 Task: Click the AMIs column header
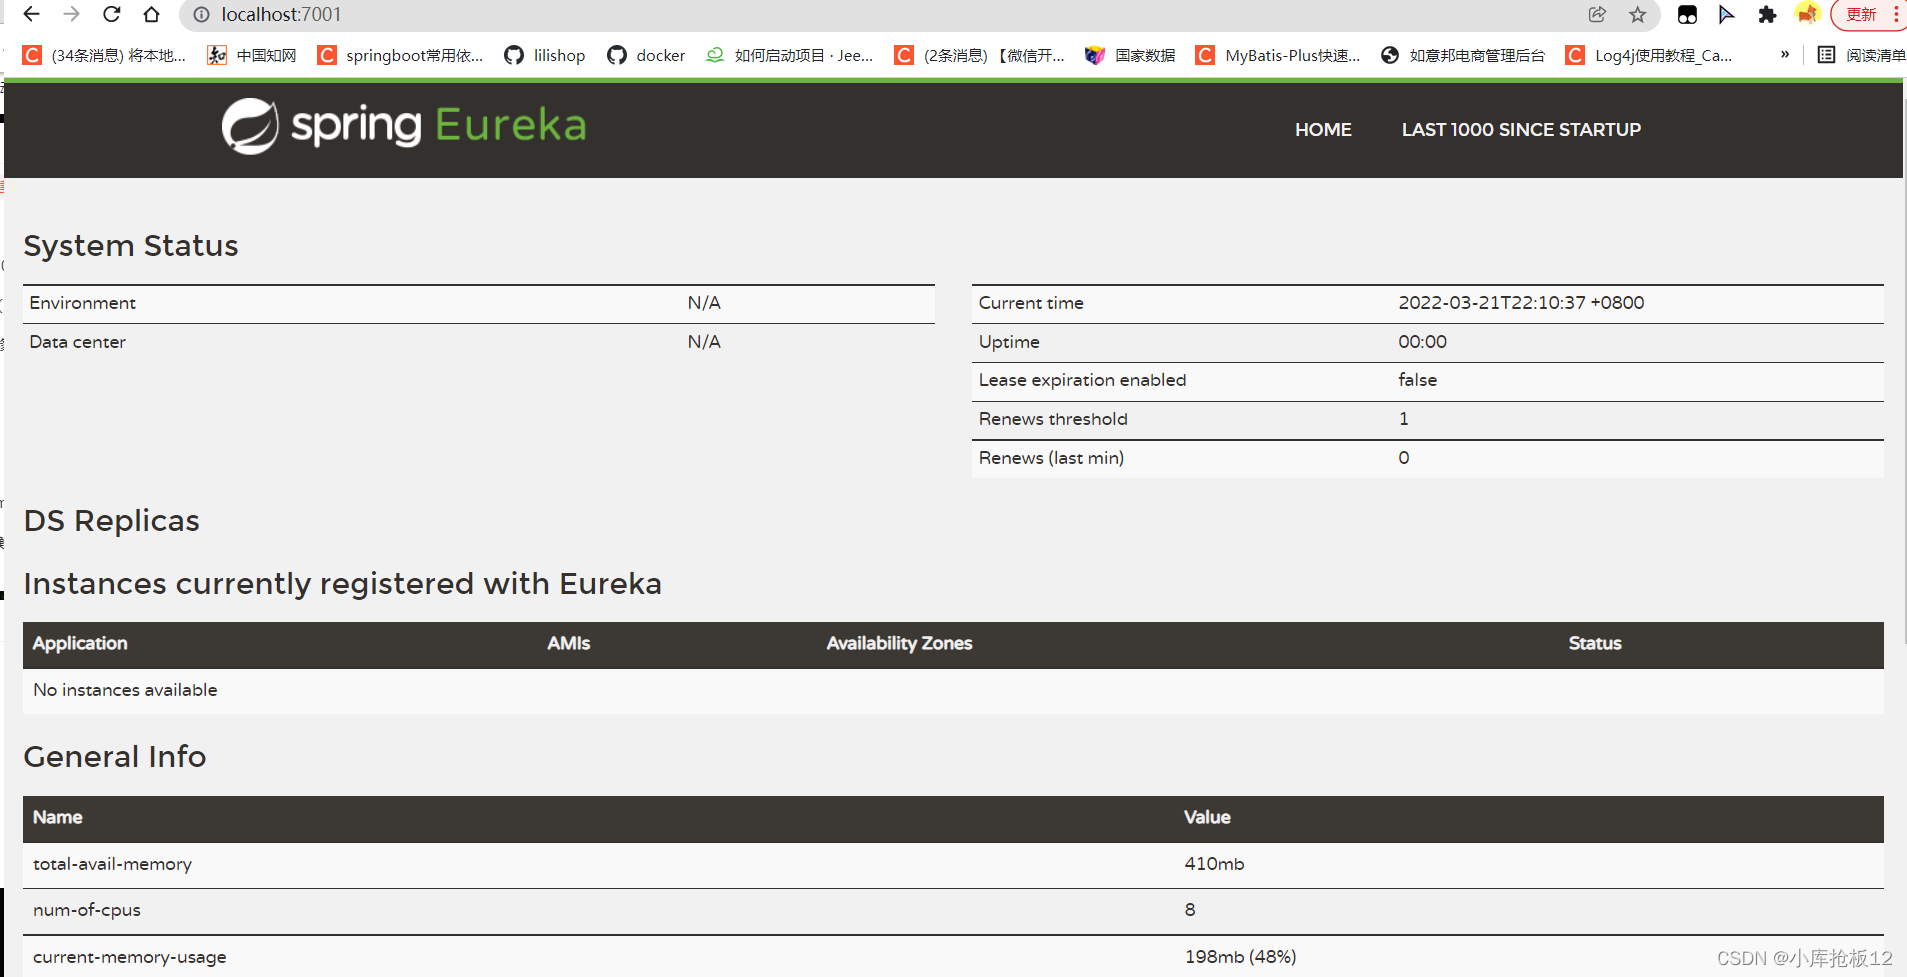pyautogui.click(x=568, y=643)
